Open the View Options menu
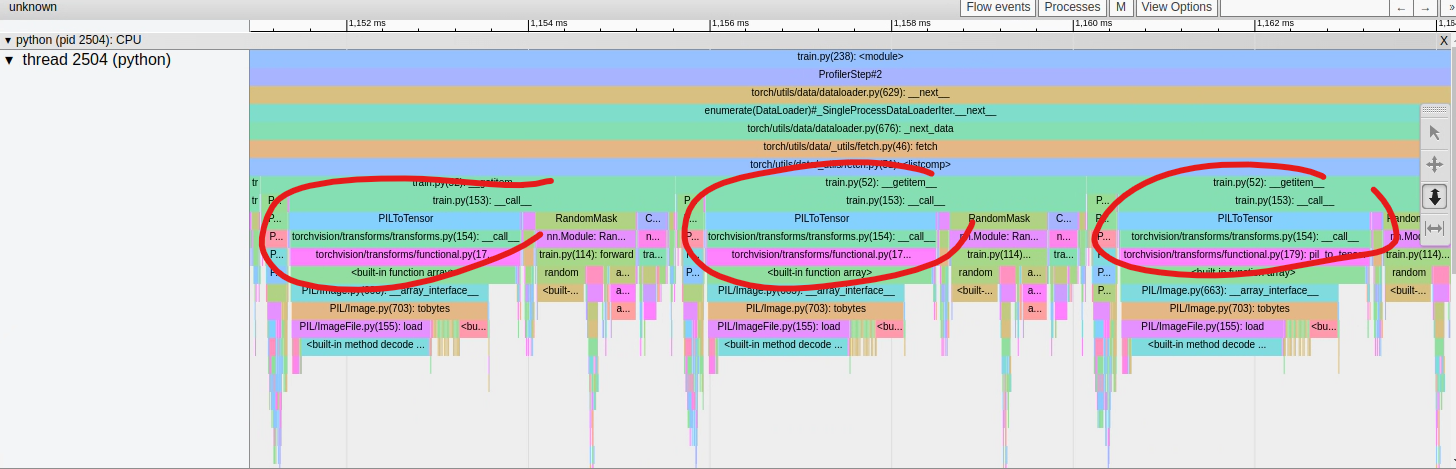The width and height of the screenshot is (1456, 469). click(x=1176, y=7)
